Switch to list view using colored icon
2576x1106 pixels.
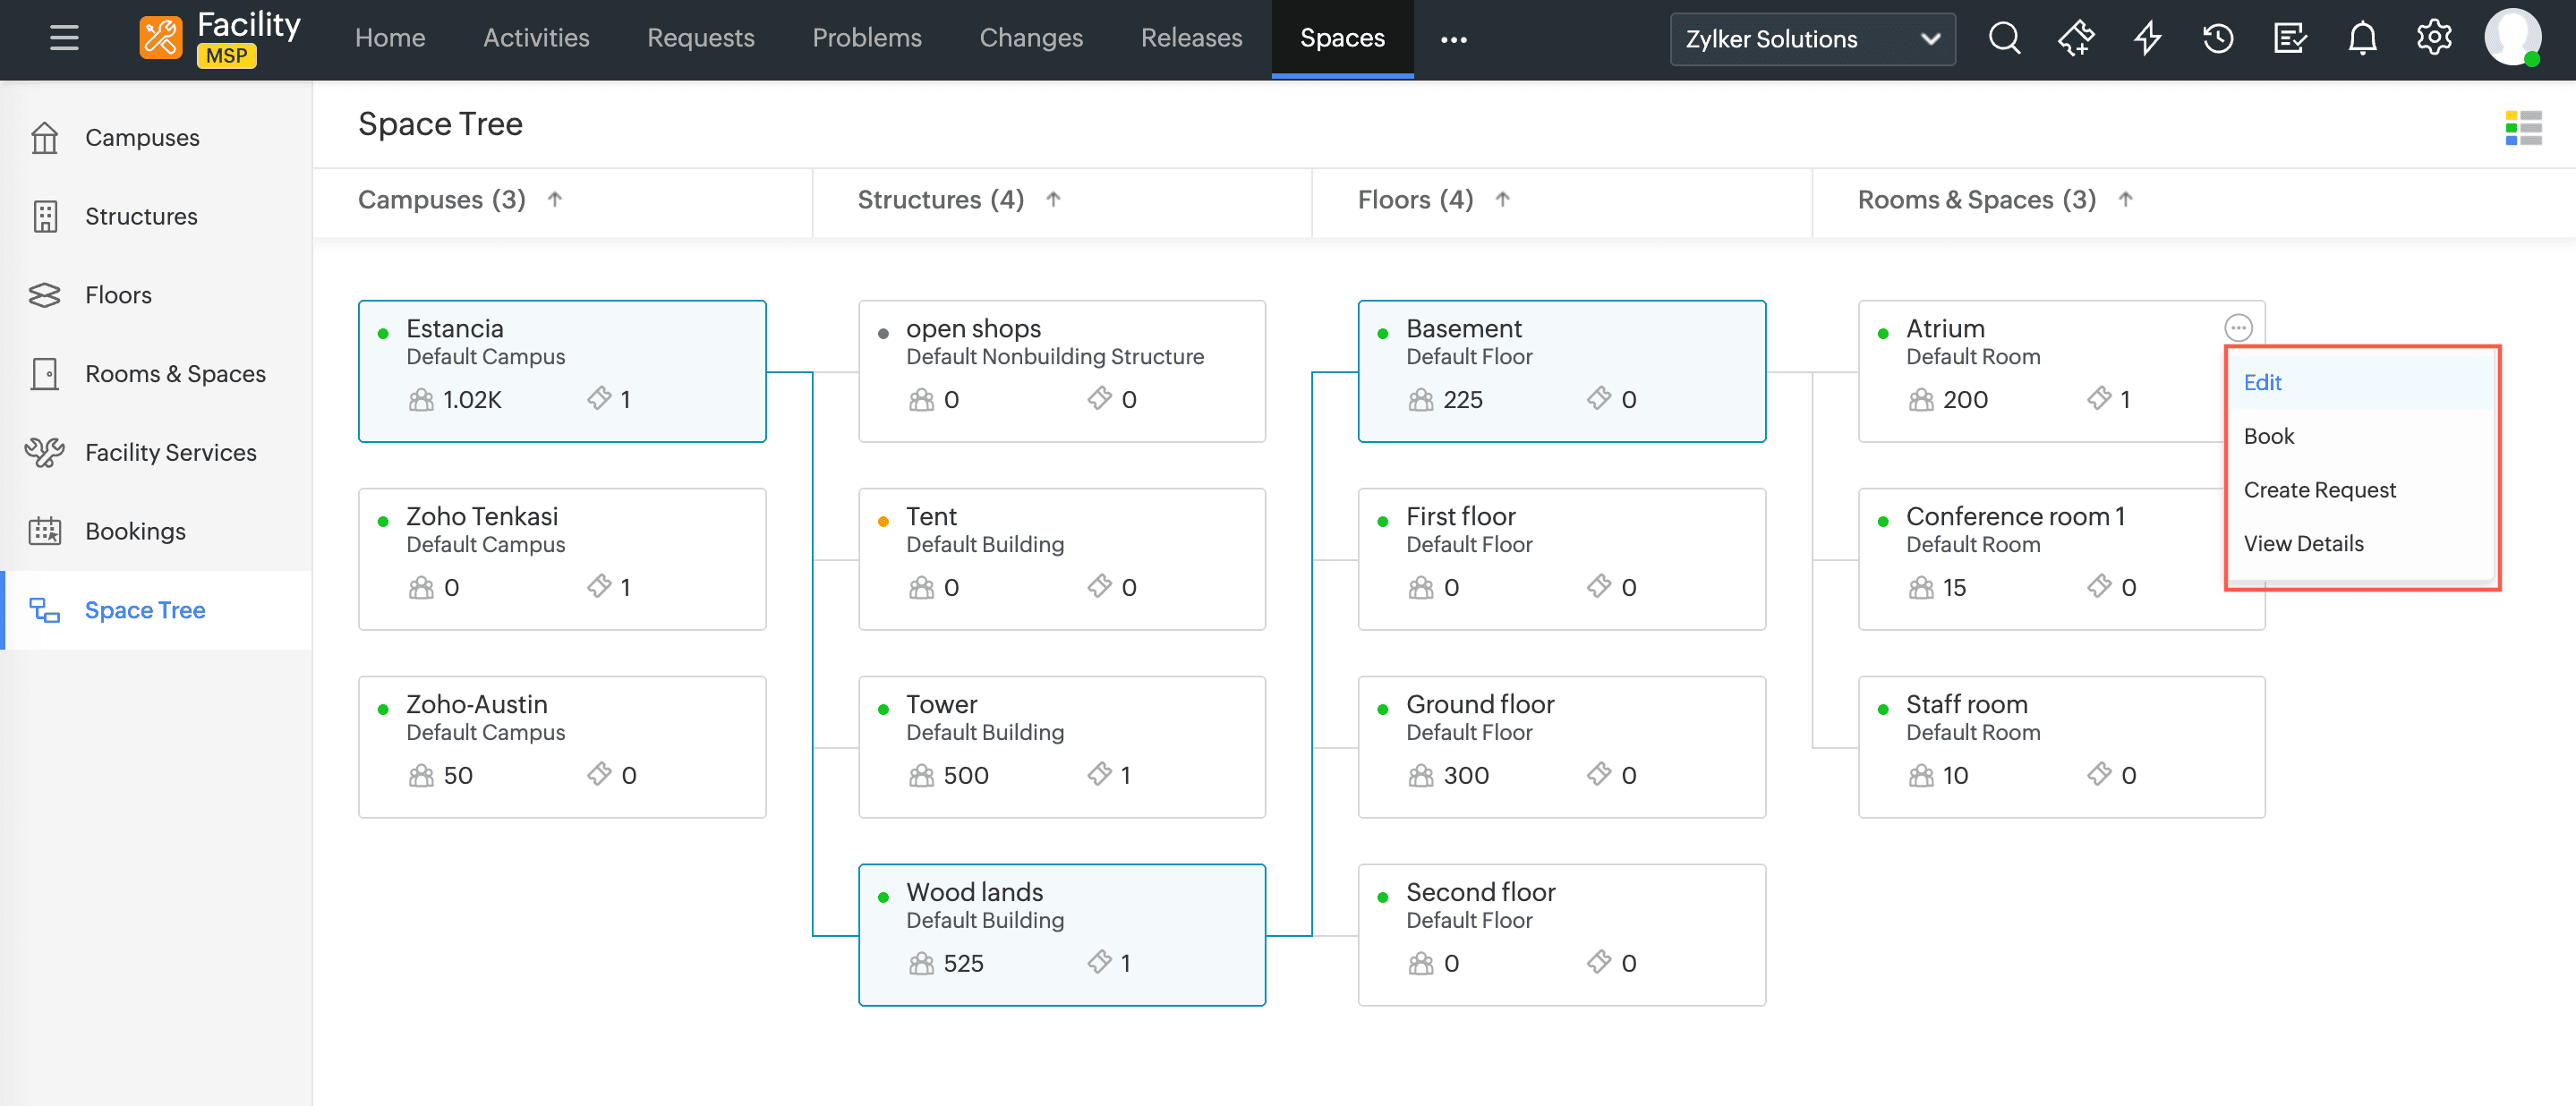[2523, 128]
